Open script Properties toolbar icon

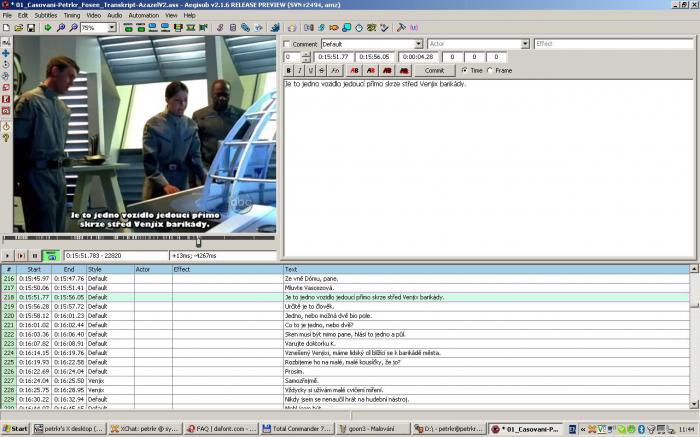coord(233,28)
